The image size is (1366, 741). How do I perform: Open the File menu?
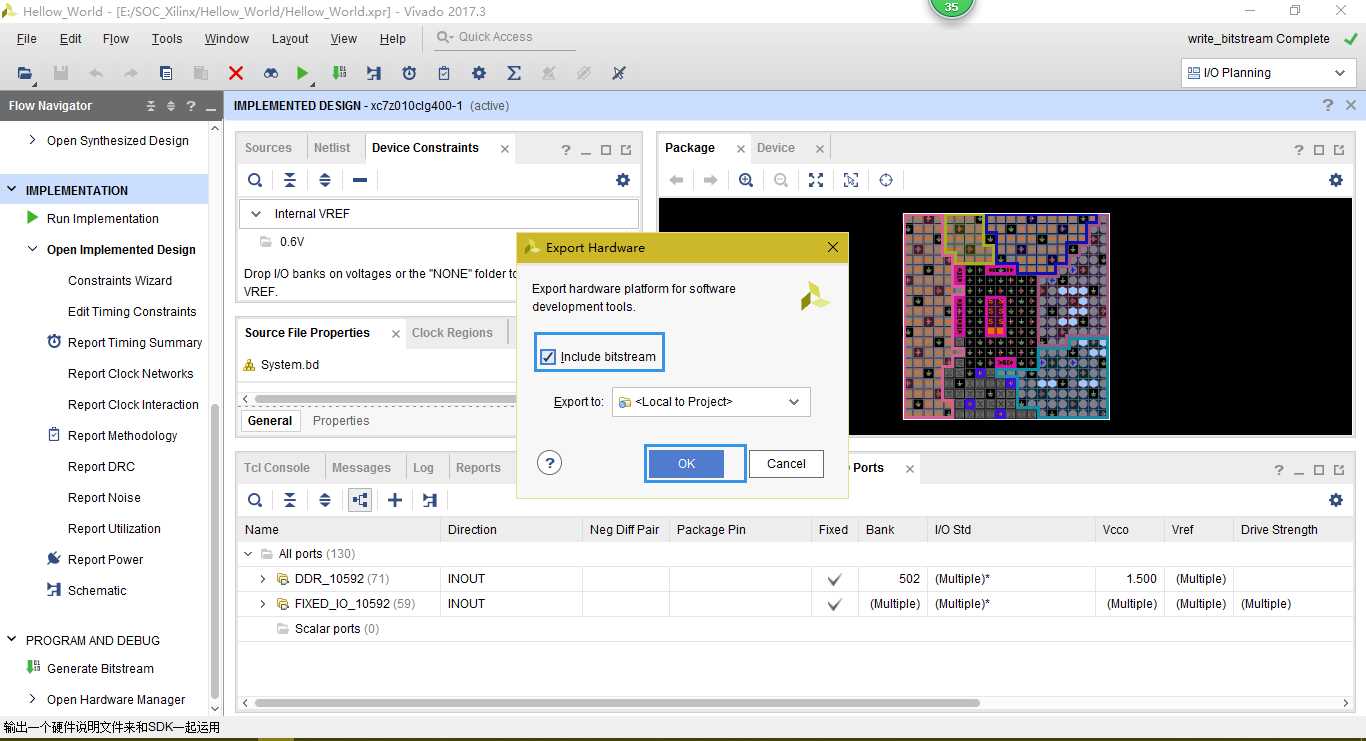coord(27,38)
